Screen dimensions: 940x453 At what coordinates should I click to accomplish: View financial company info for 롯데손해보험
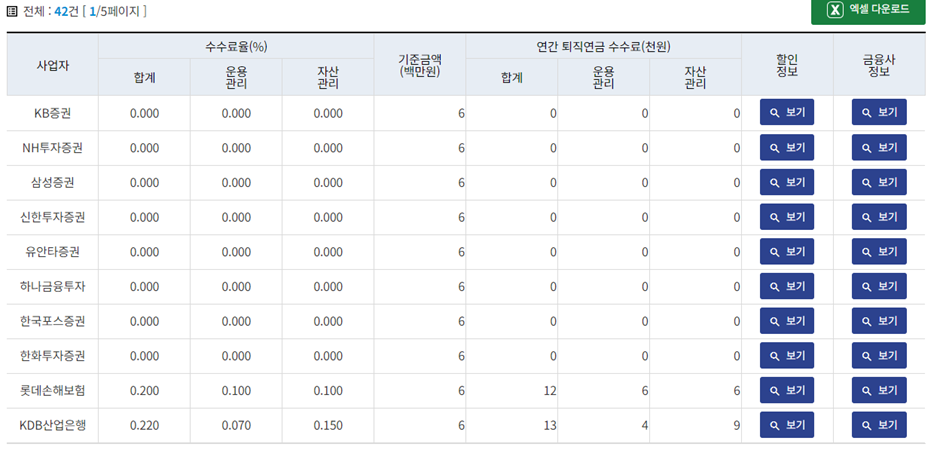coord(879,391)
